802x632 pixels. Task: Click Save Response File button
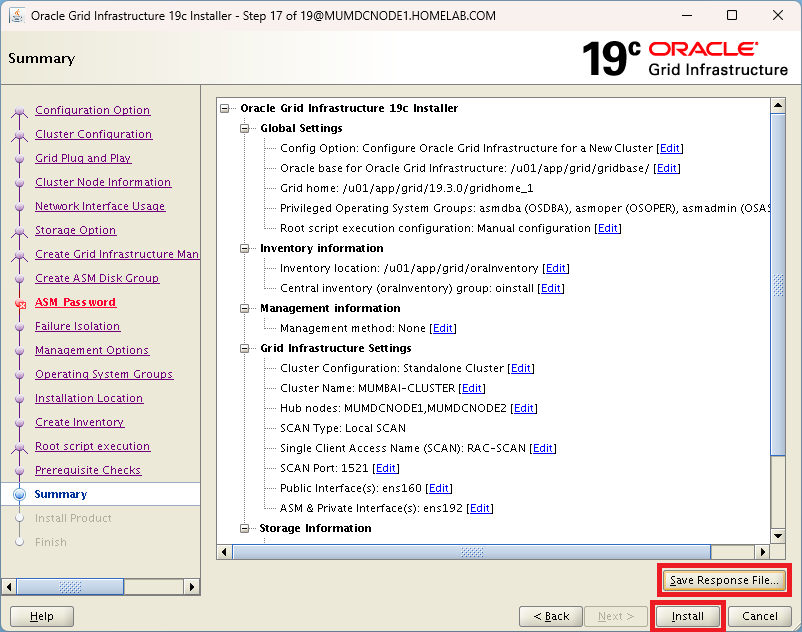(x=724, y=580)
